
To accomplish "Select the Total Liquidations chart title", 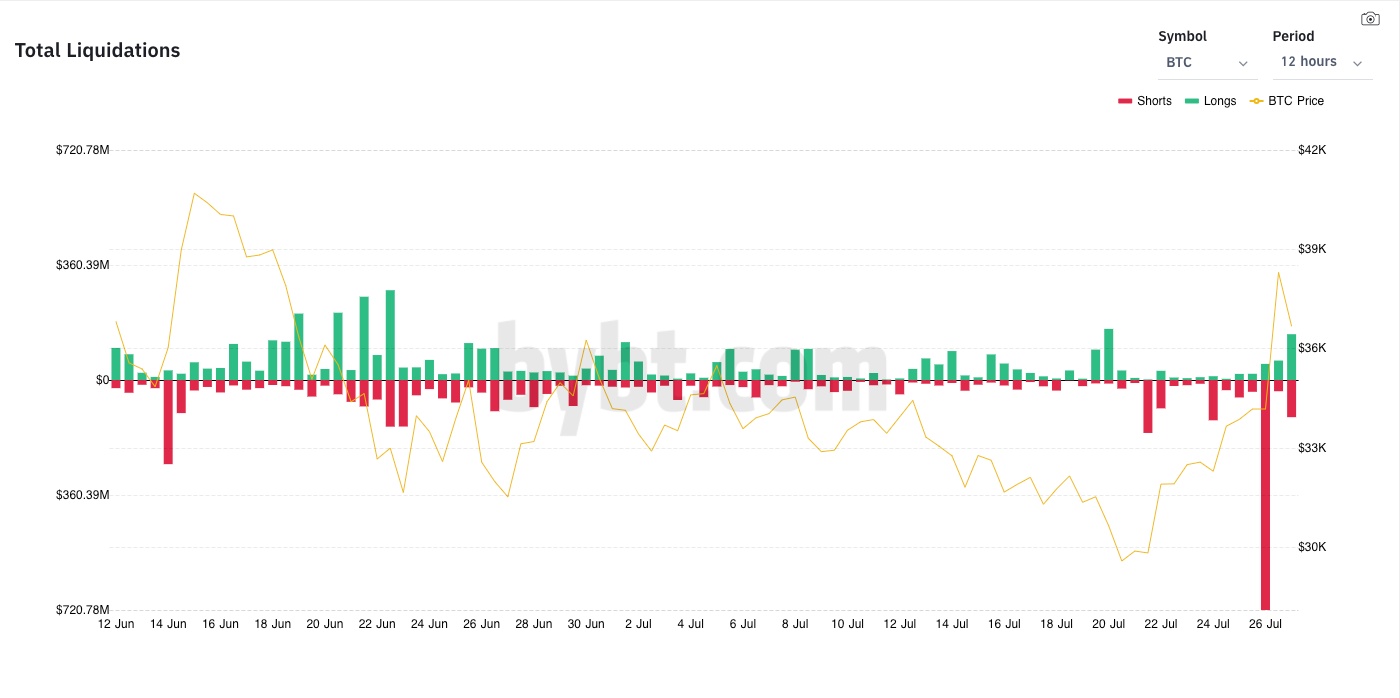I will coord(97,50).
